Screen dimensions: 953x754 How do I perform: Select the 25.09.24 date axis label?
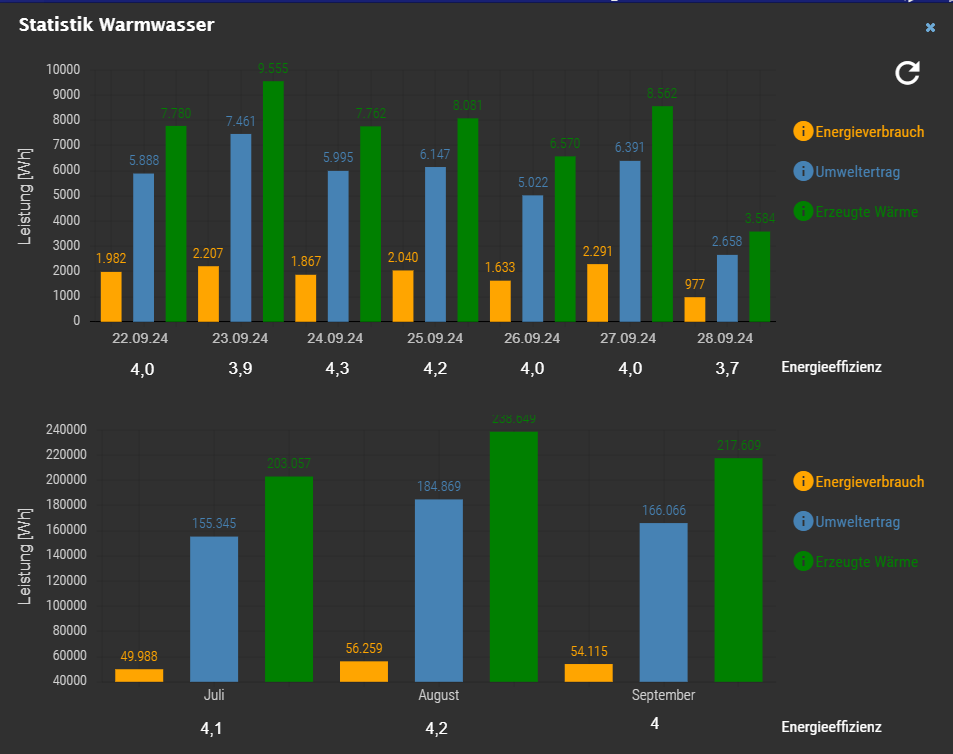click(435, 338)
